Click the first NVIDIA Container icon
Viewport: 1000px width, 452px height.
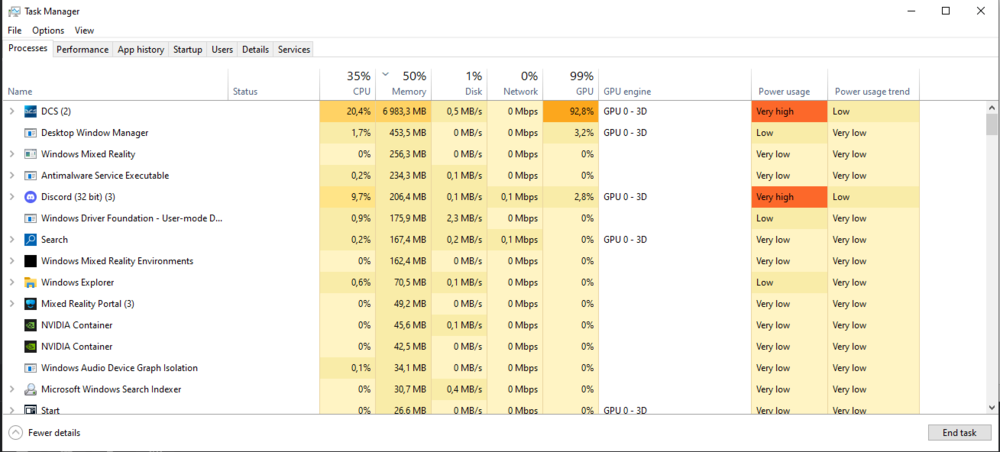(30, 325)
